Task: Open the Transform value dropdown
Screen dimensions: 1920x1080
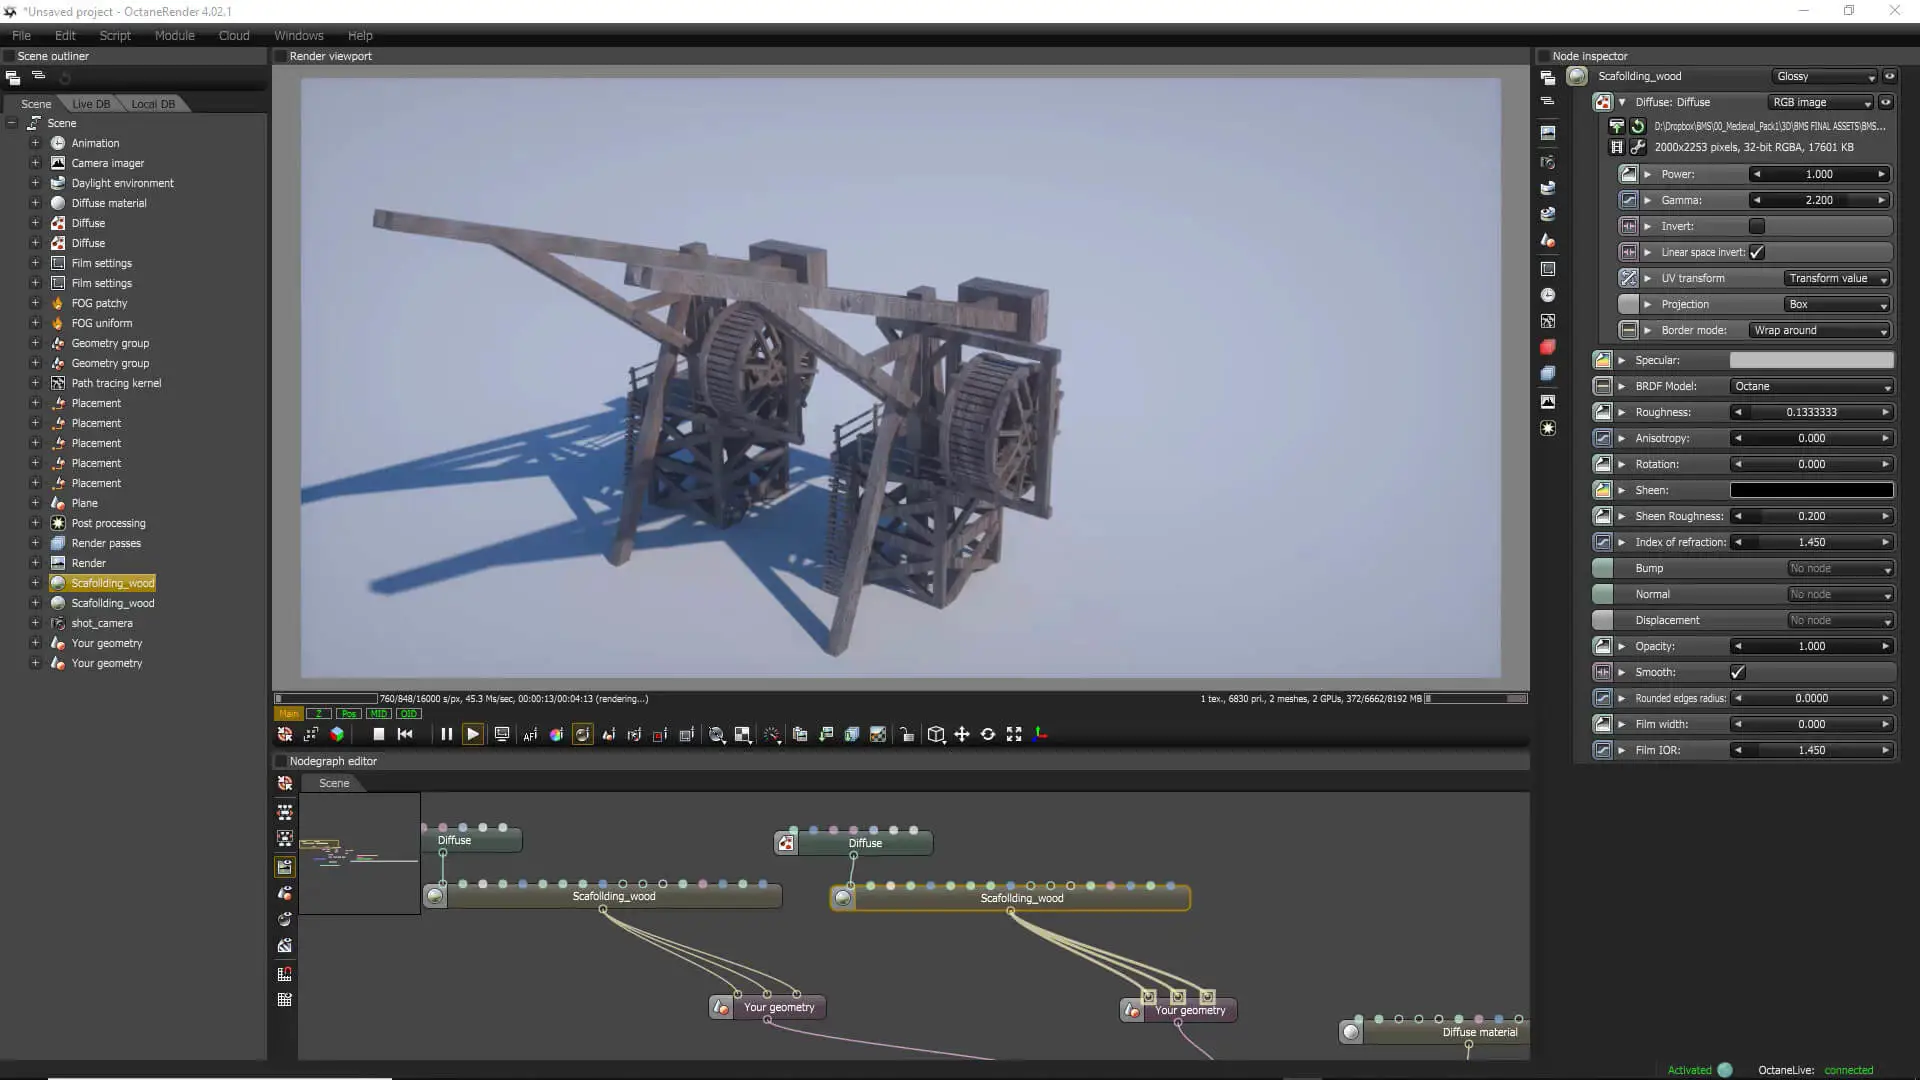Action: [1838, 278]
